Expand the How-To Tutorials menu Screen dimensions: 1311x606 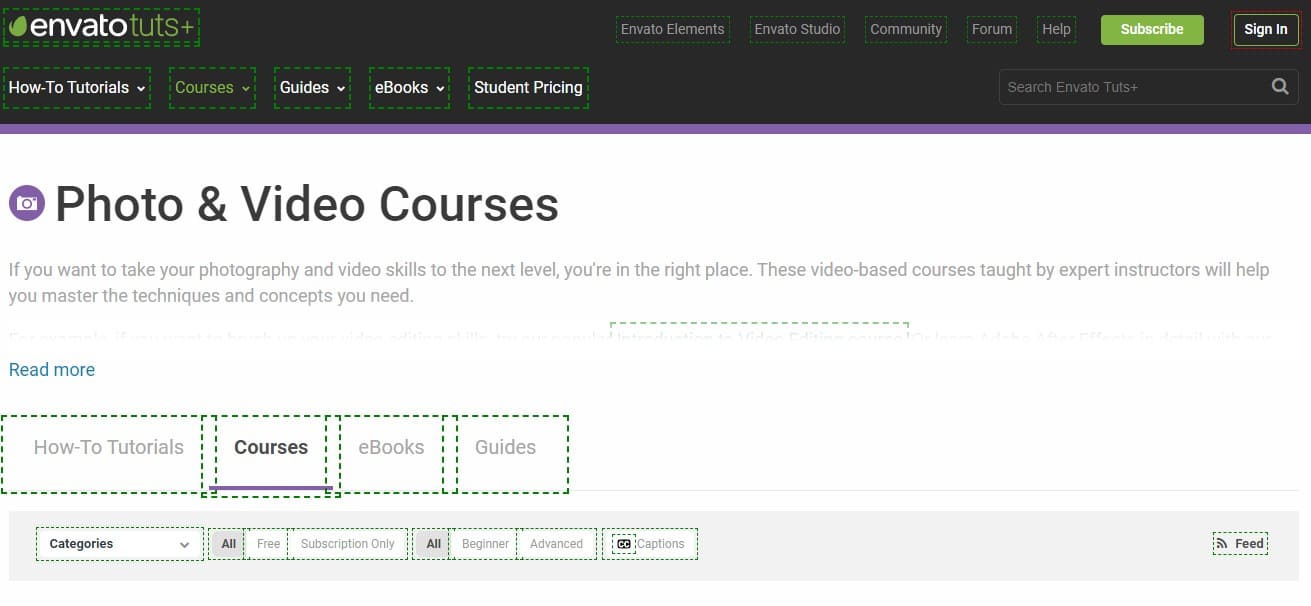click(x=77, y=88)
